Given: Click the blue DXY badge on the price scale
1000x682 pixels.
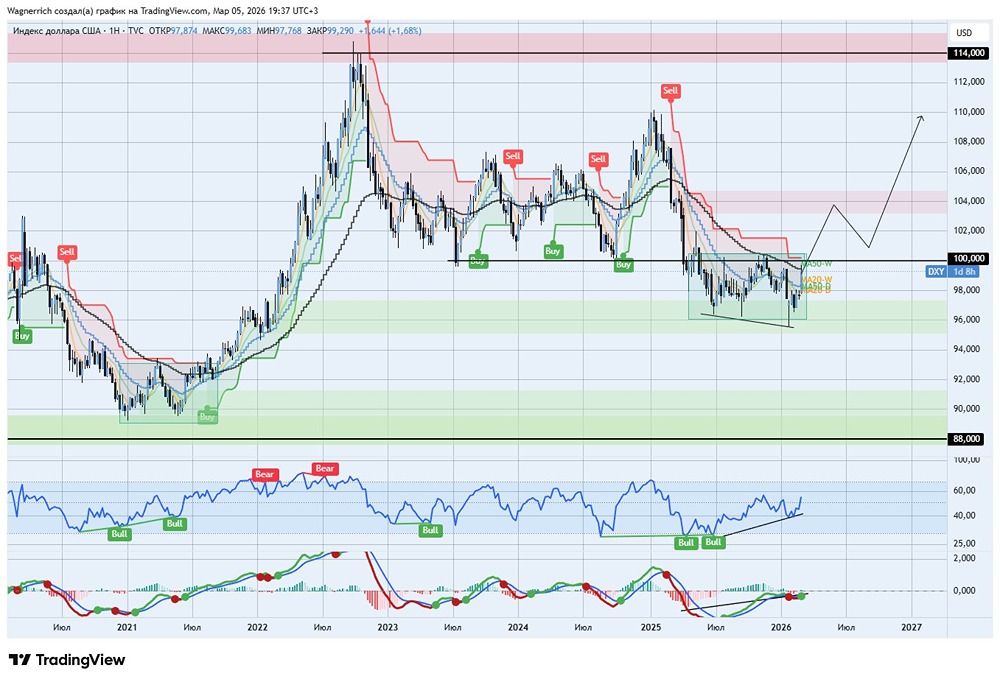Looking at the screenshot, I should coord(936,271).
